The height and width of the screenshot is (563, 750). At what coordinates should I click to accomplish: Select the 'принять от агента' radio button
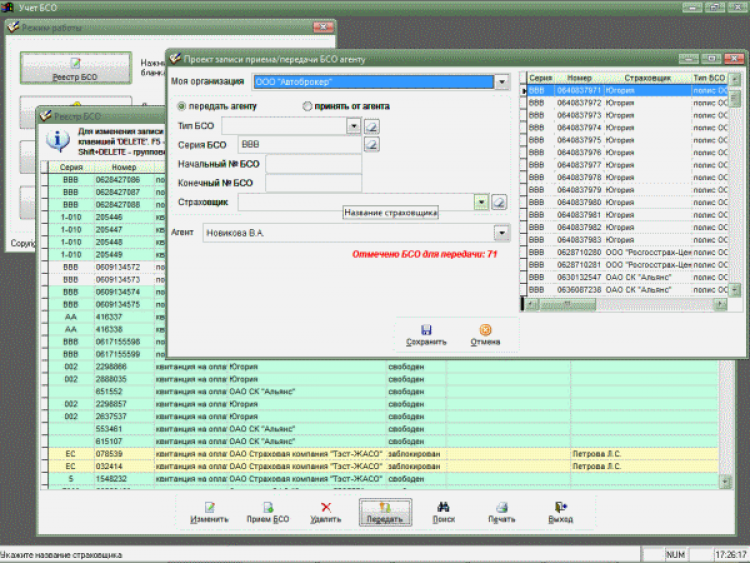[307, 106]
